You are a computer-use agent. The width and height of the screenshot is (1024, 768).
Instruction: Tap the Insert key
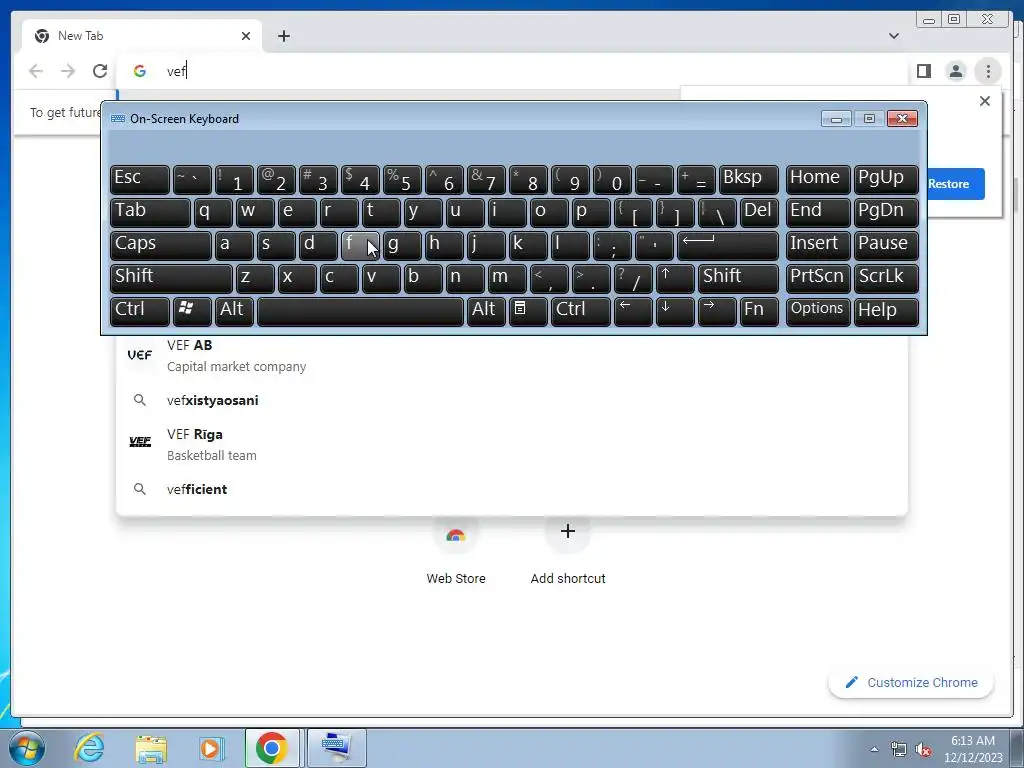click(818, 246)
